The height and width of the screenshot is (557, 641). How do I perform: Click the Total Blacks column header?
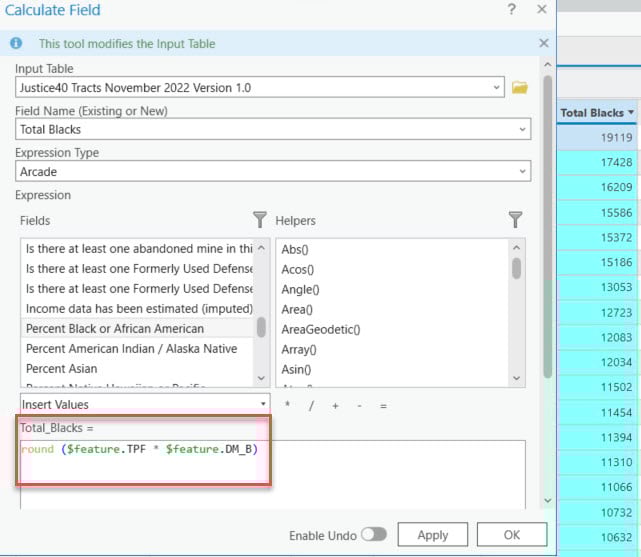tap(596, 112)
